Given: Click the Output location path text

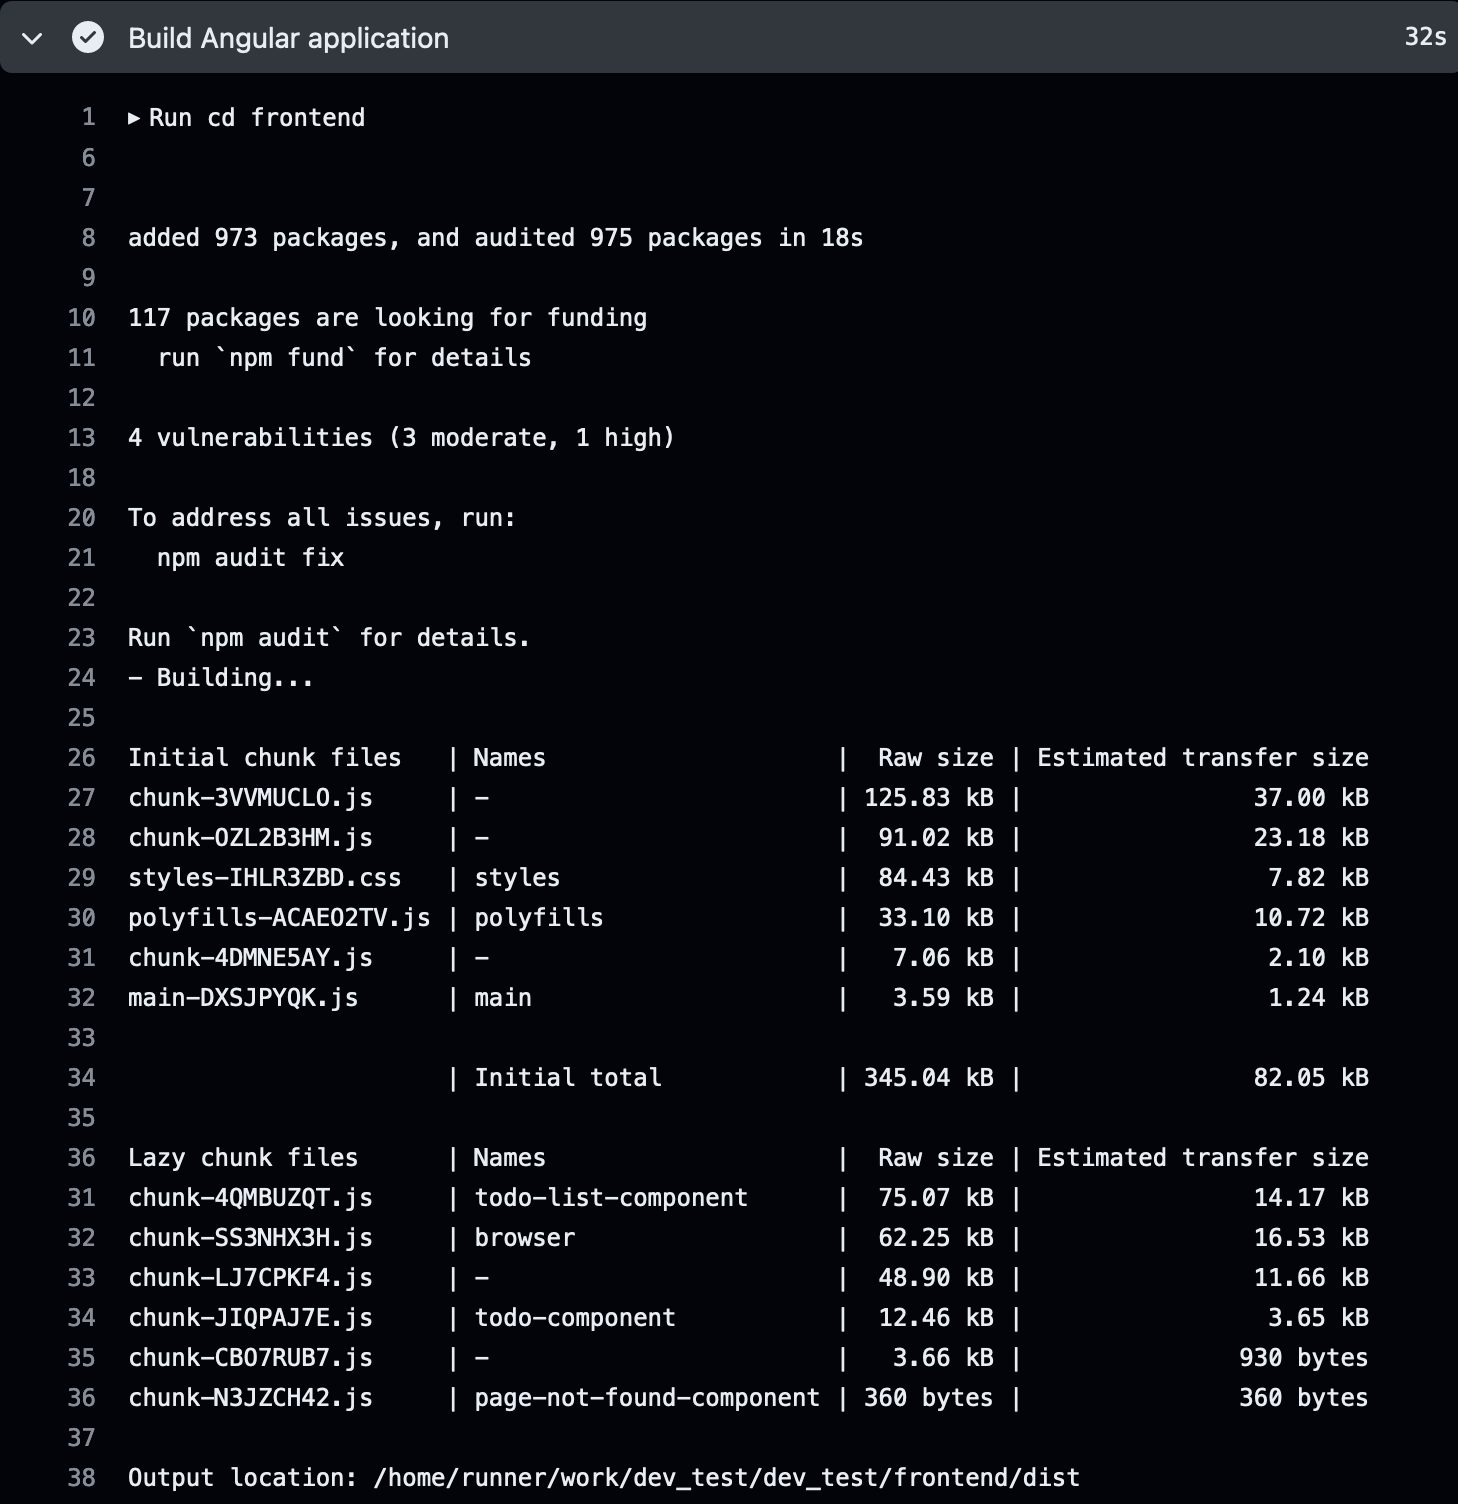Looking at the screenshot, I should tap(726, 1478).
